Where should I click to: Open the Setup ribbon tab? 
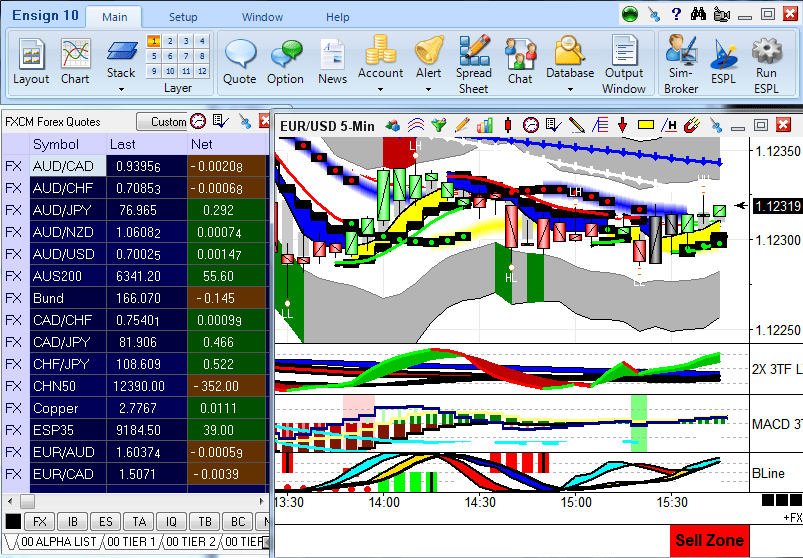click(183, 17)
